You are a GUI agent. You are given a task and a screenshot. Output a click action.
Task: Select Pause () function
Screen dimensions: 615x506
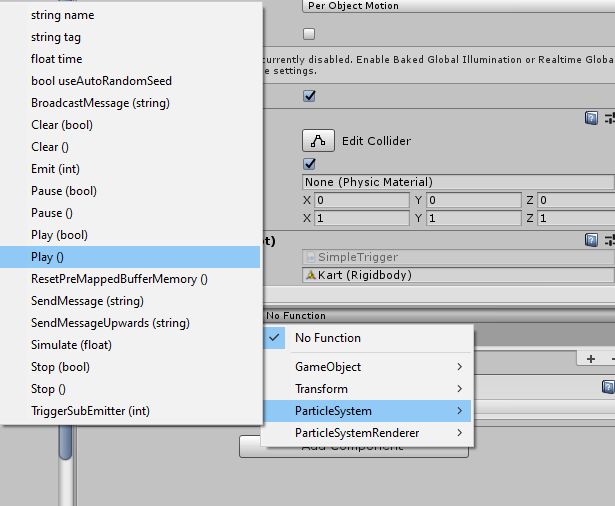(x=130, y=213)
